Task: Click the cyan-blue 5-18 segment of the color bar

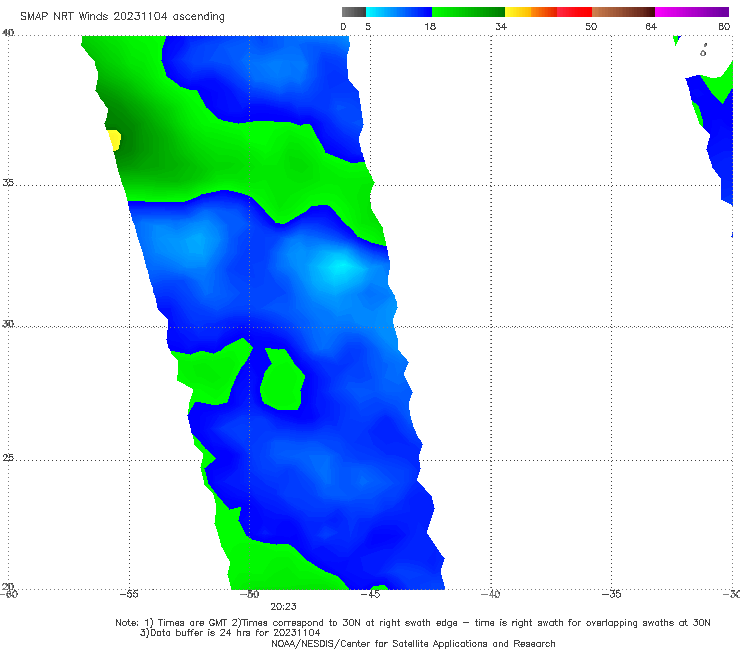Action: pyautogui.click(x=399, y=12)
